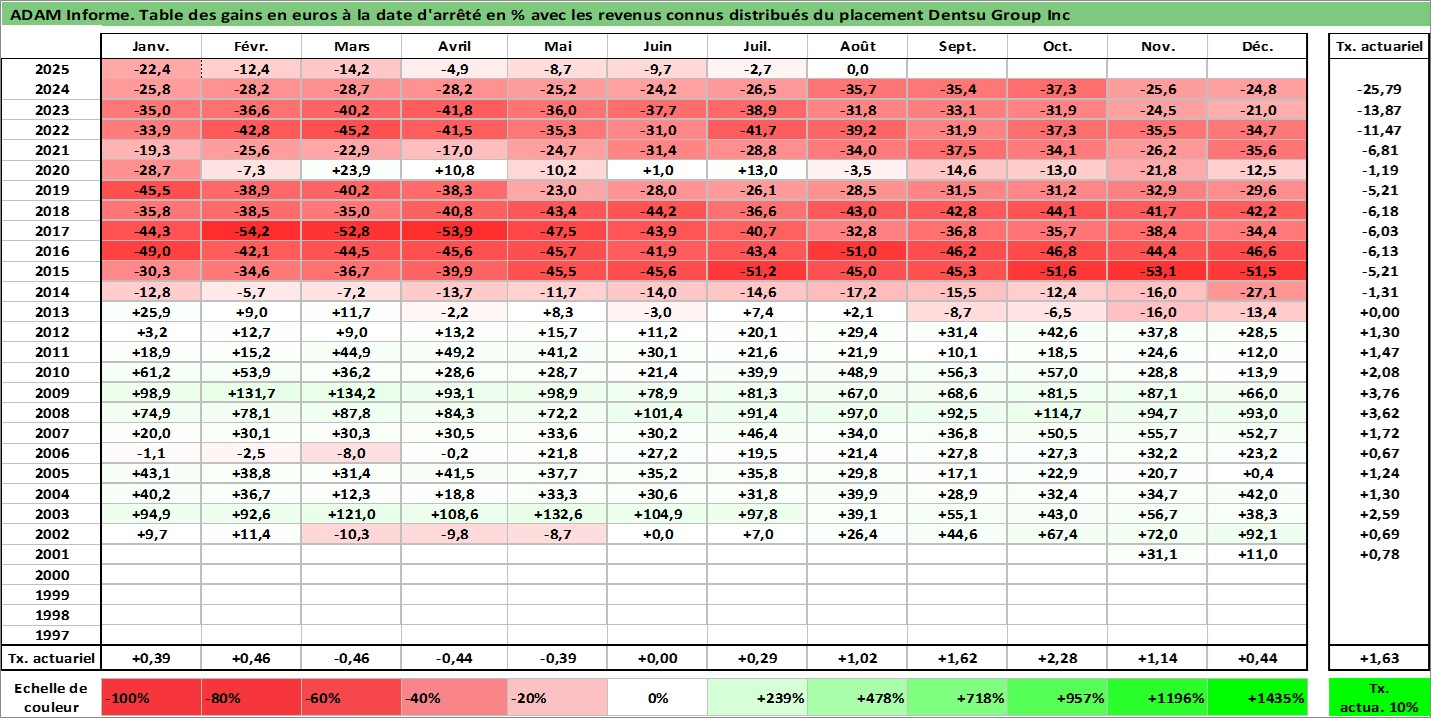Viewport: 1431px width, 718px height.
Task: Select the 1997 row label
Action: [51, 635]
